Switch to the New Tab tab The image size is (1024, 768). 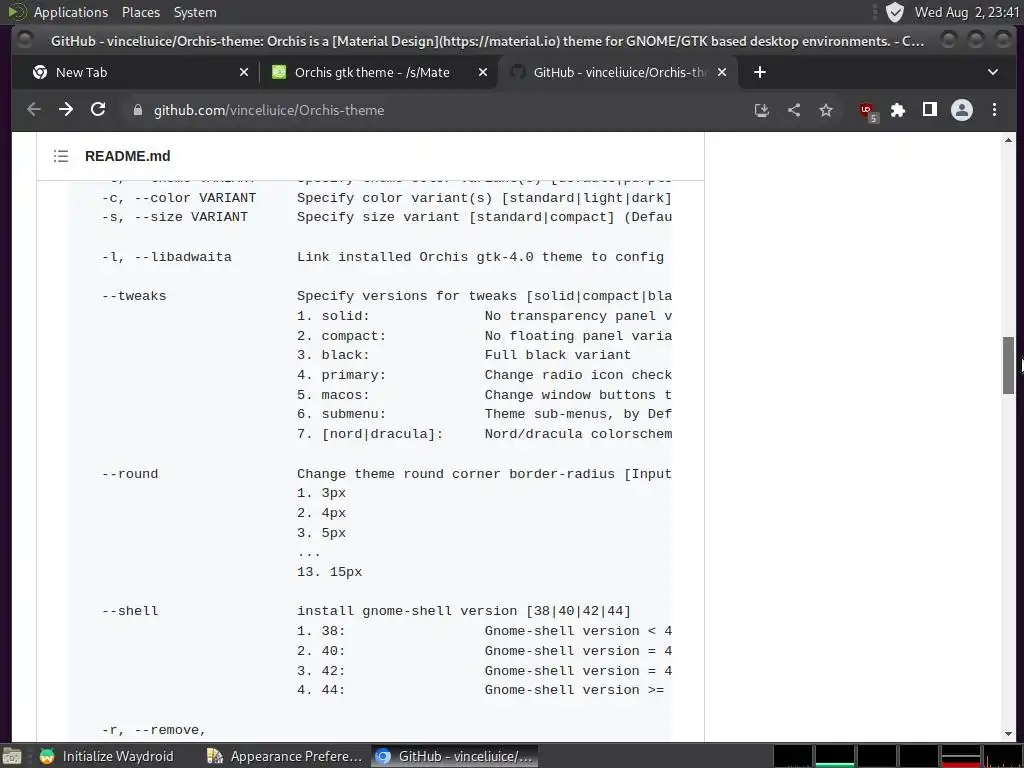140,72
